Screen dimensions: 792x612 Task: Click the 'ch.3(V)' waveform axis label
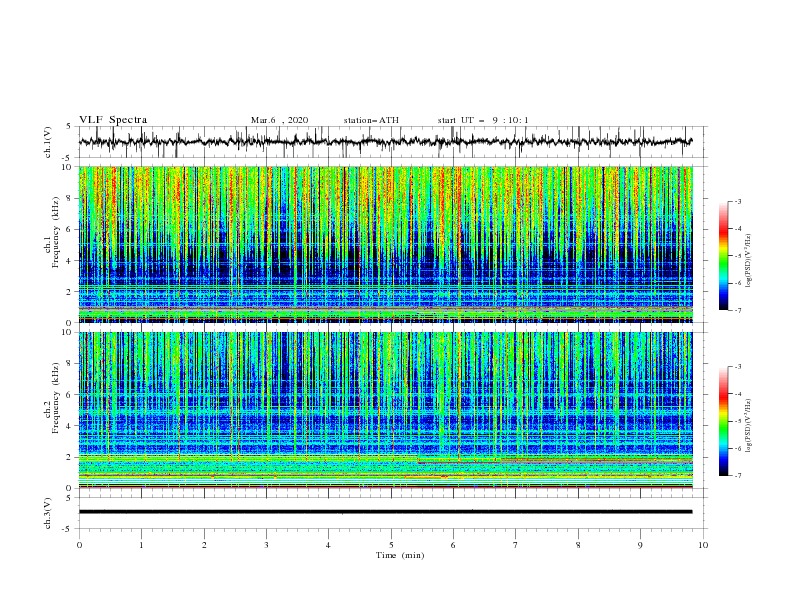click(x=48, y=513)
